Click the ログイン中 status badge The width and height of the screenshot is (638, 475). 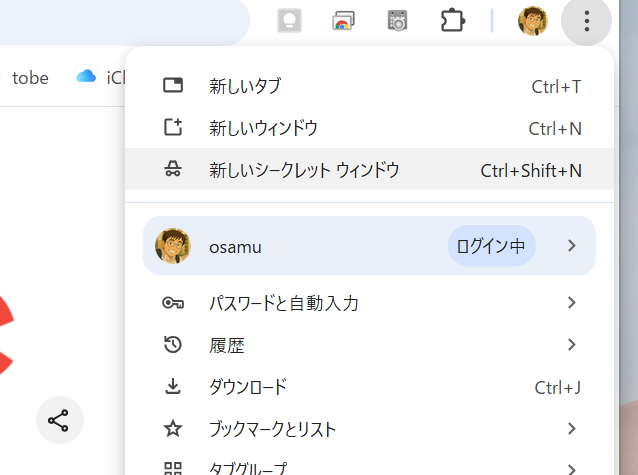pyautogui.click(x=491, y=246)
